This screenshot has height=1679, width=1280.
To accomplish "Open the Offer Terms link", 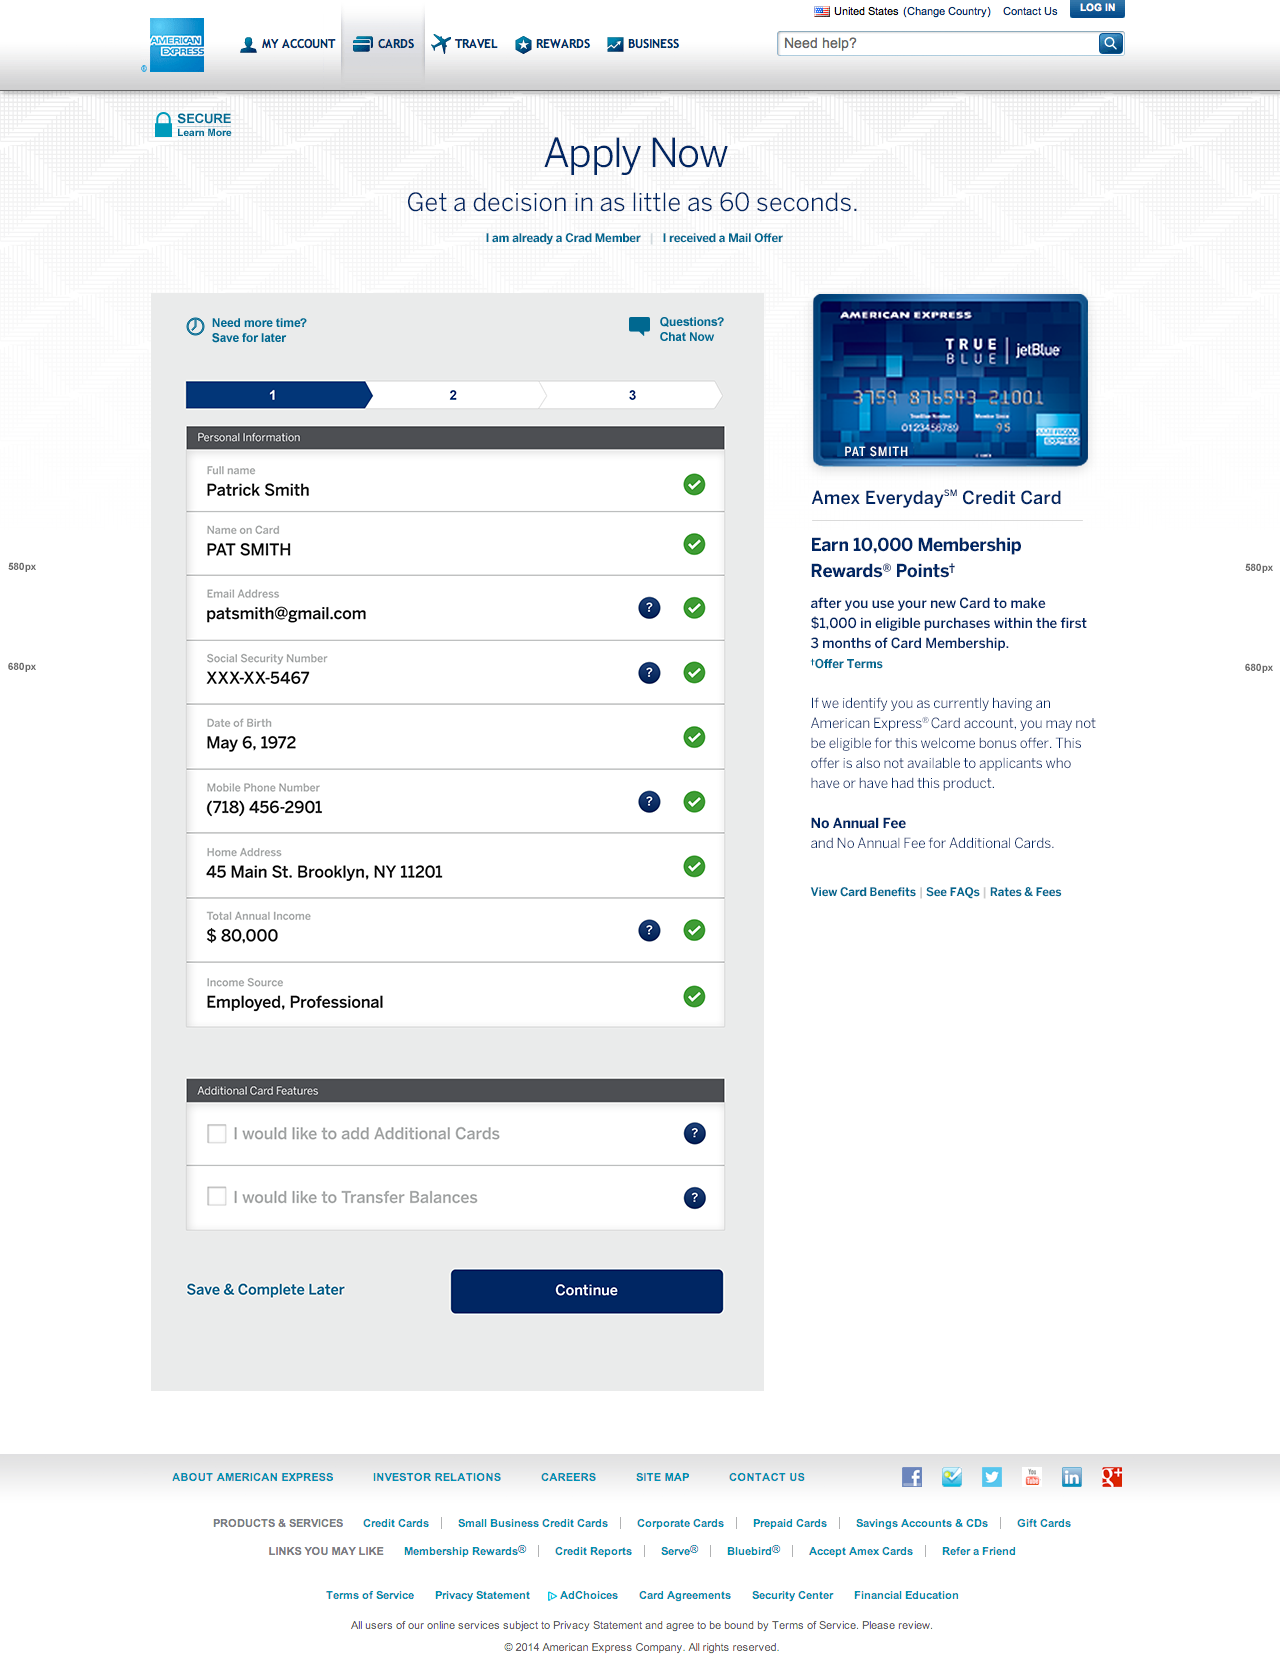I will click(848, 664).
